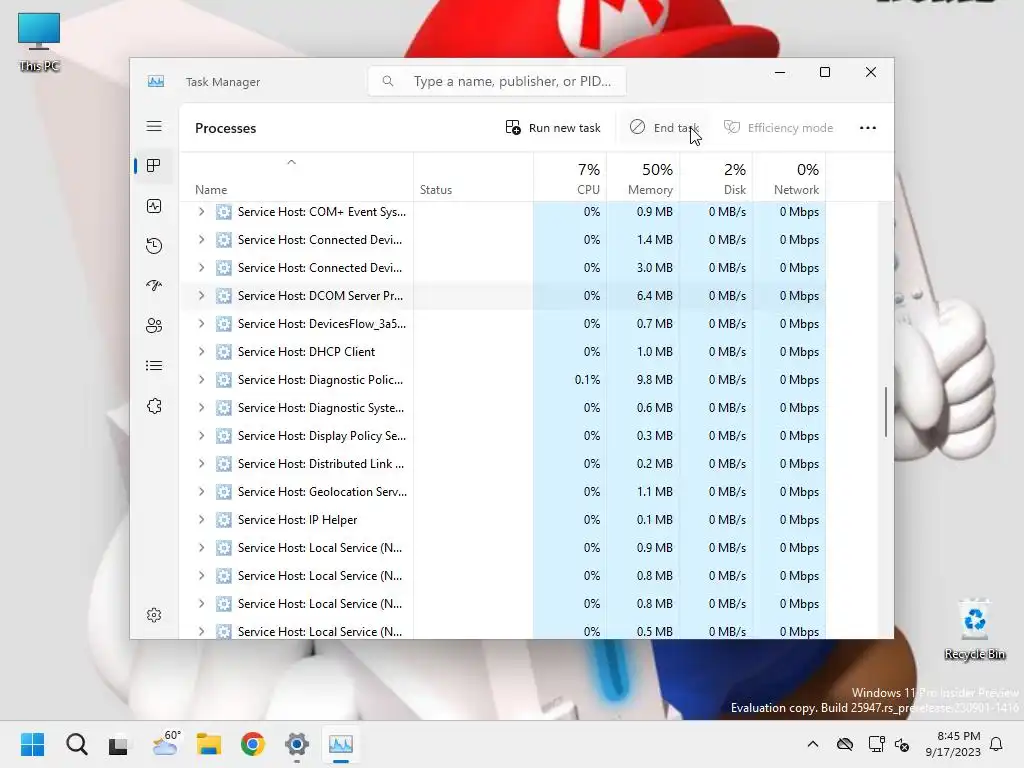
Task: Sort by the Disk column header
Action: click(716, 177)
